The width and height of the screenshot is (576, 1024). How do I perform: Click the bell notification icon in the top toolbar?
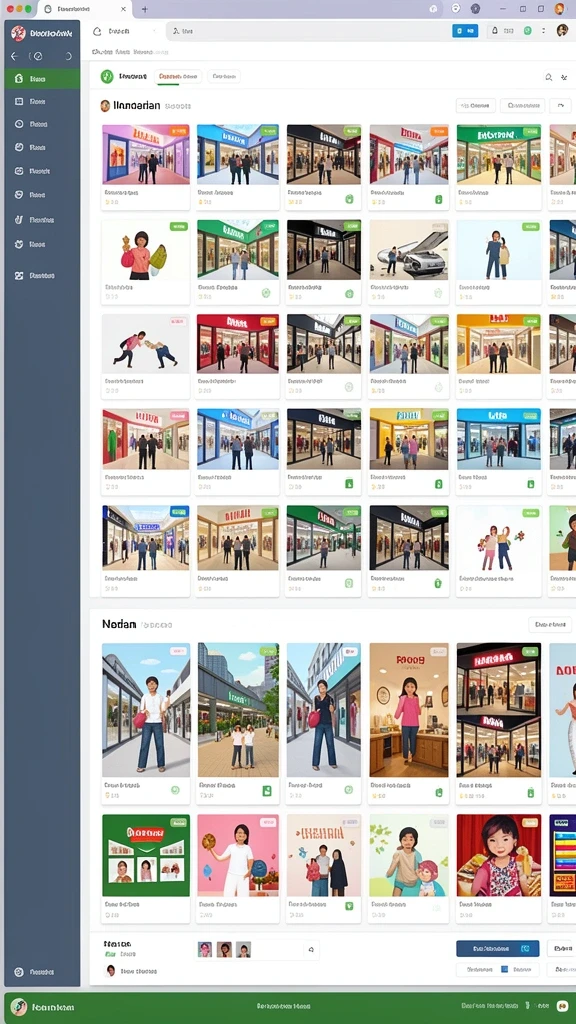[494, 30]
